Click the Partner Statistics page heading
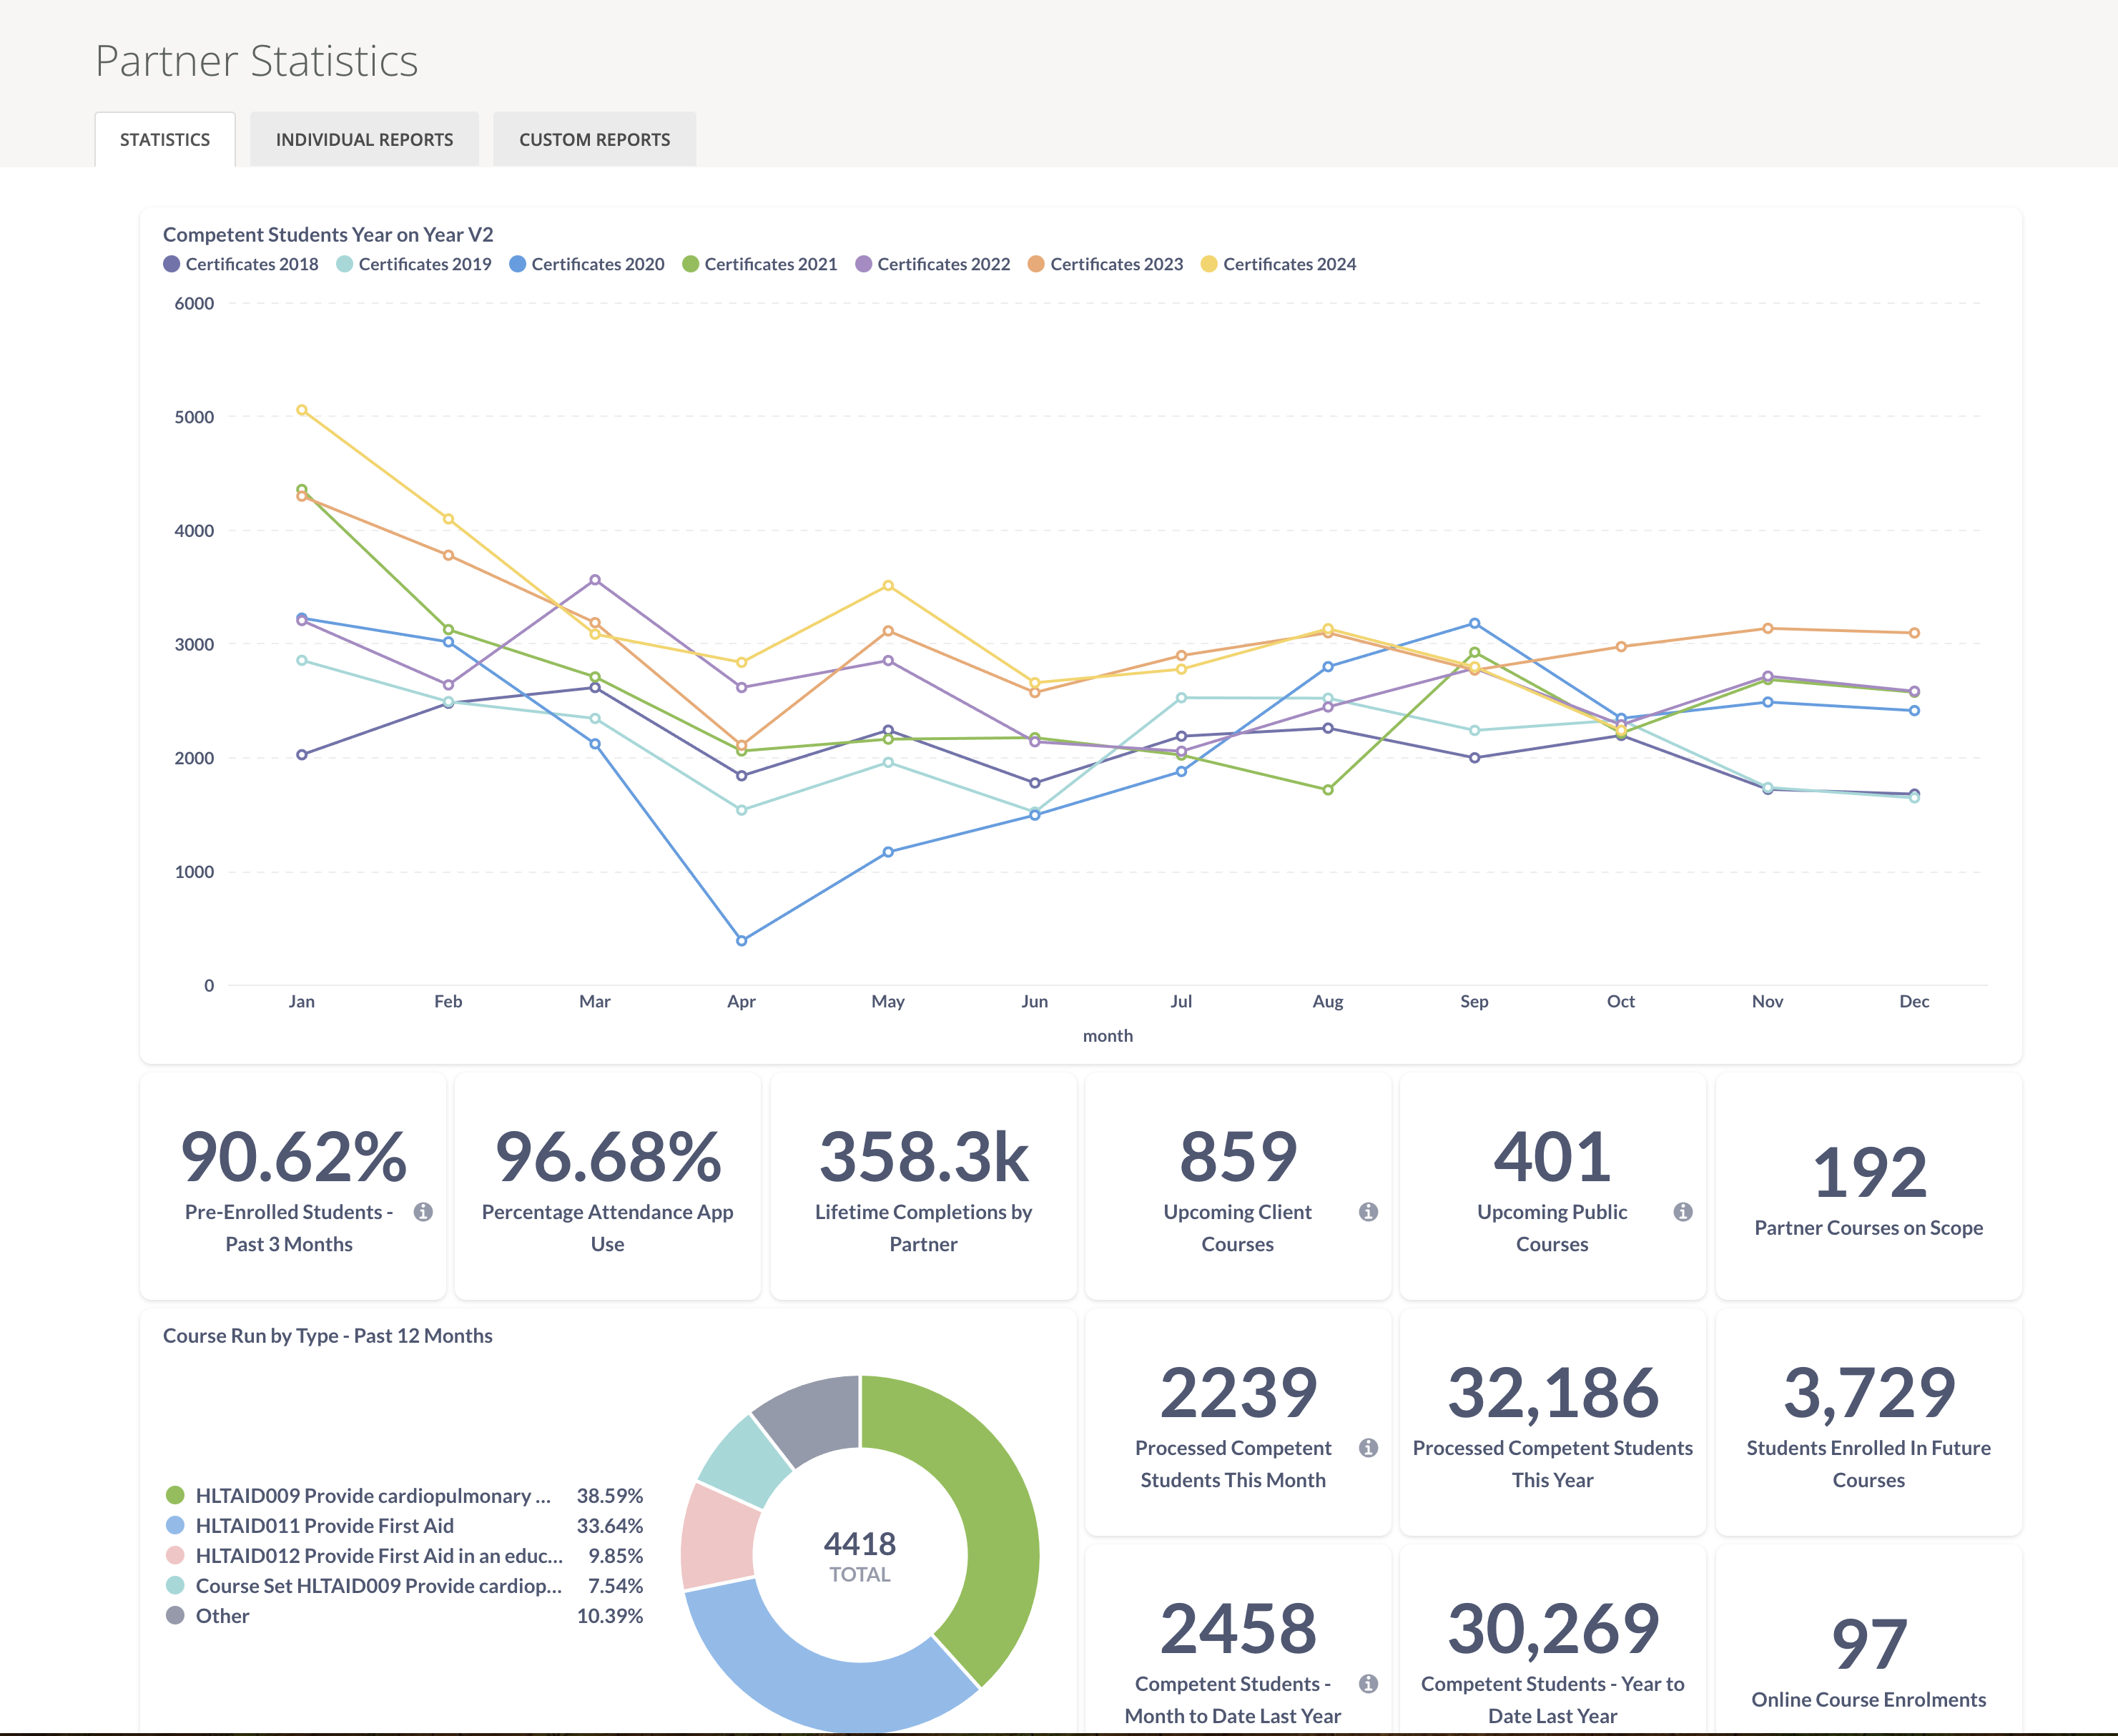This screenshot has height=1736, width=2118. click(256, 61)
